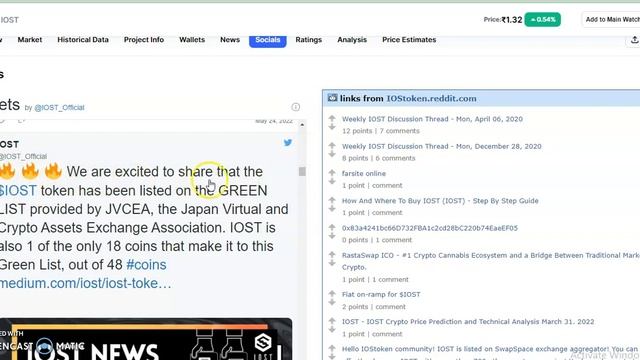The image size is (640, 360).
Task: Upvote Weekly IOST Discussion December 28 post
Action: pos(332,145)
